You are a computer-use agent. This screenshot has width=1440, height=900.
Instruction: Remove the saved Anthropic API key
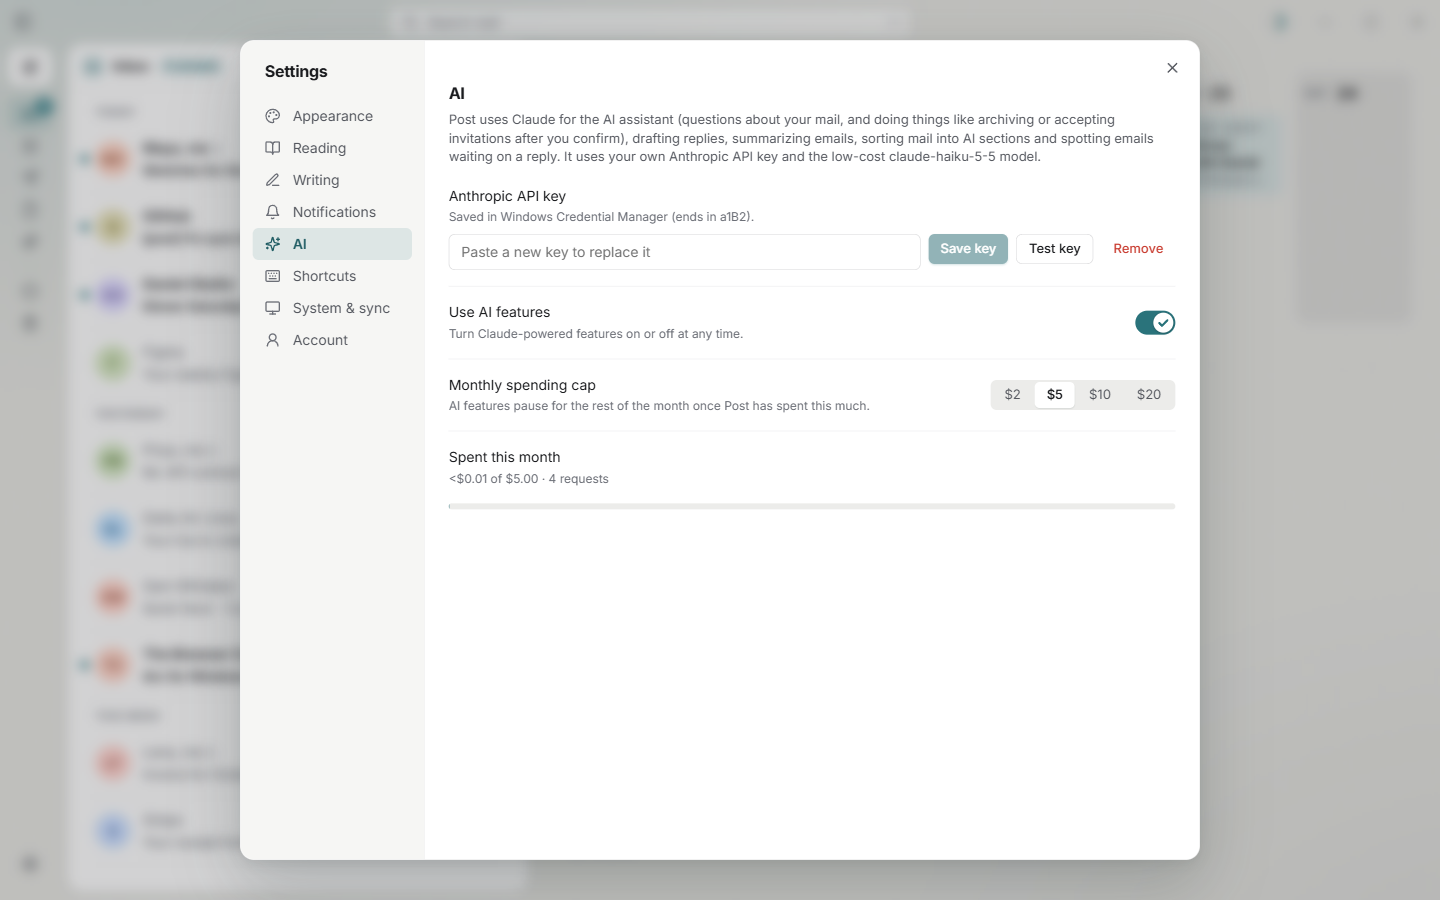coord(1138,249)
